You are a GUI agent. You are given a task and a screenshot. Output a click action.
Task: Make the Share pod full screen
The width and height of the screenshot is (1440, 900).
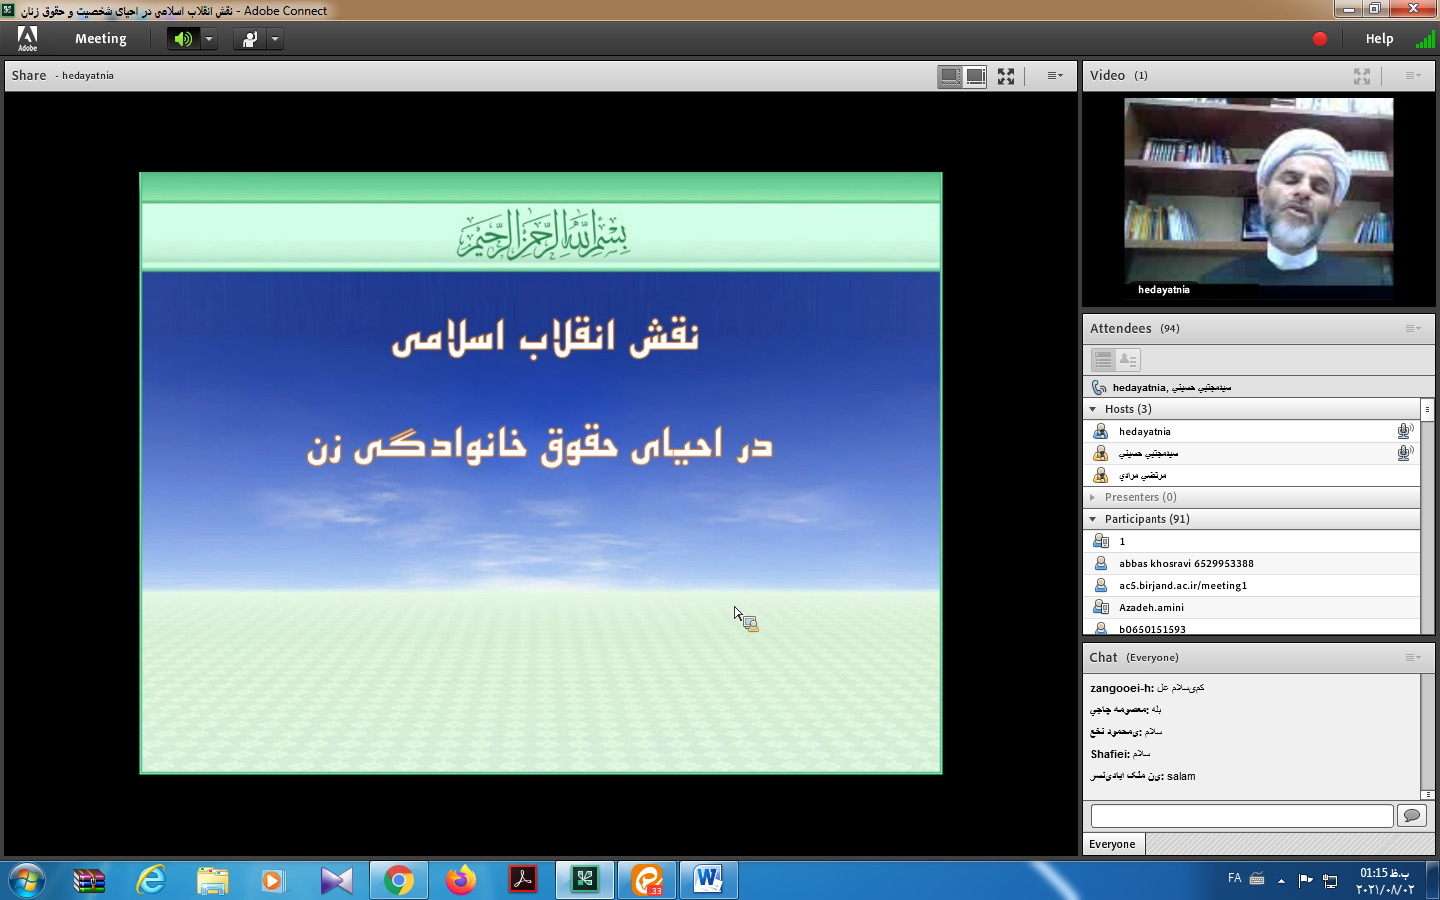click(1006, 76)
